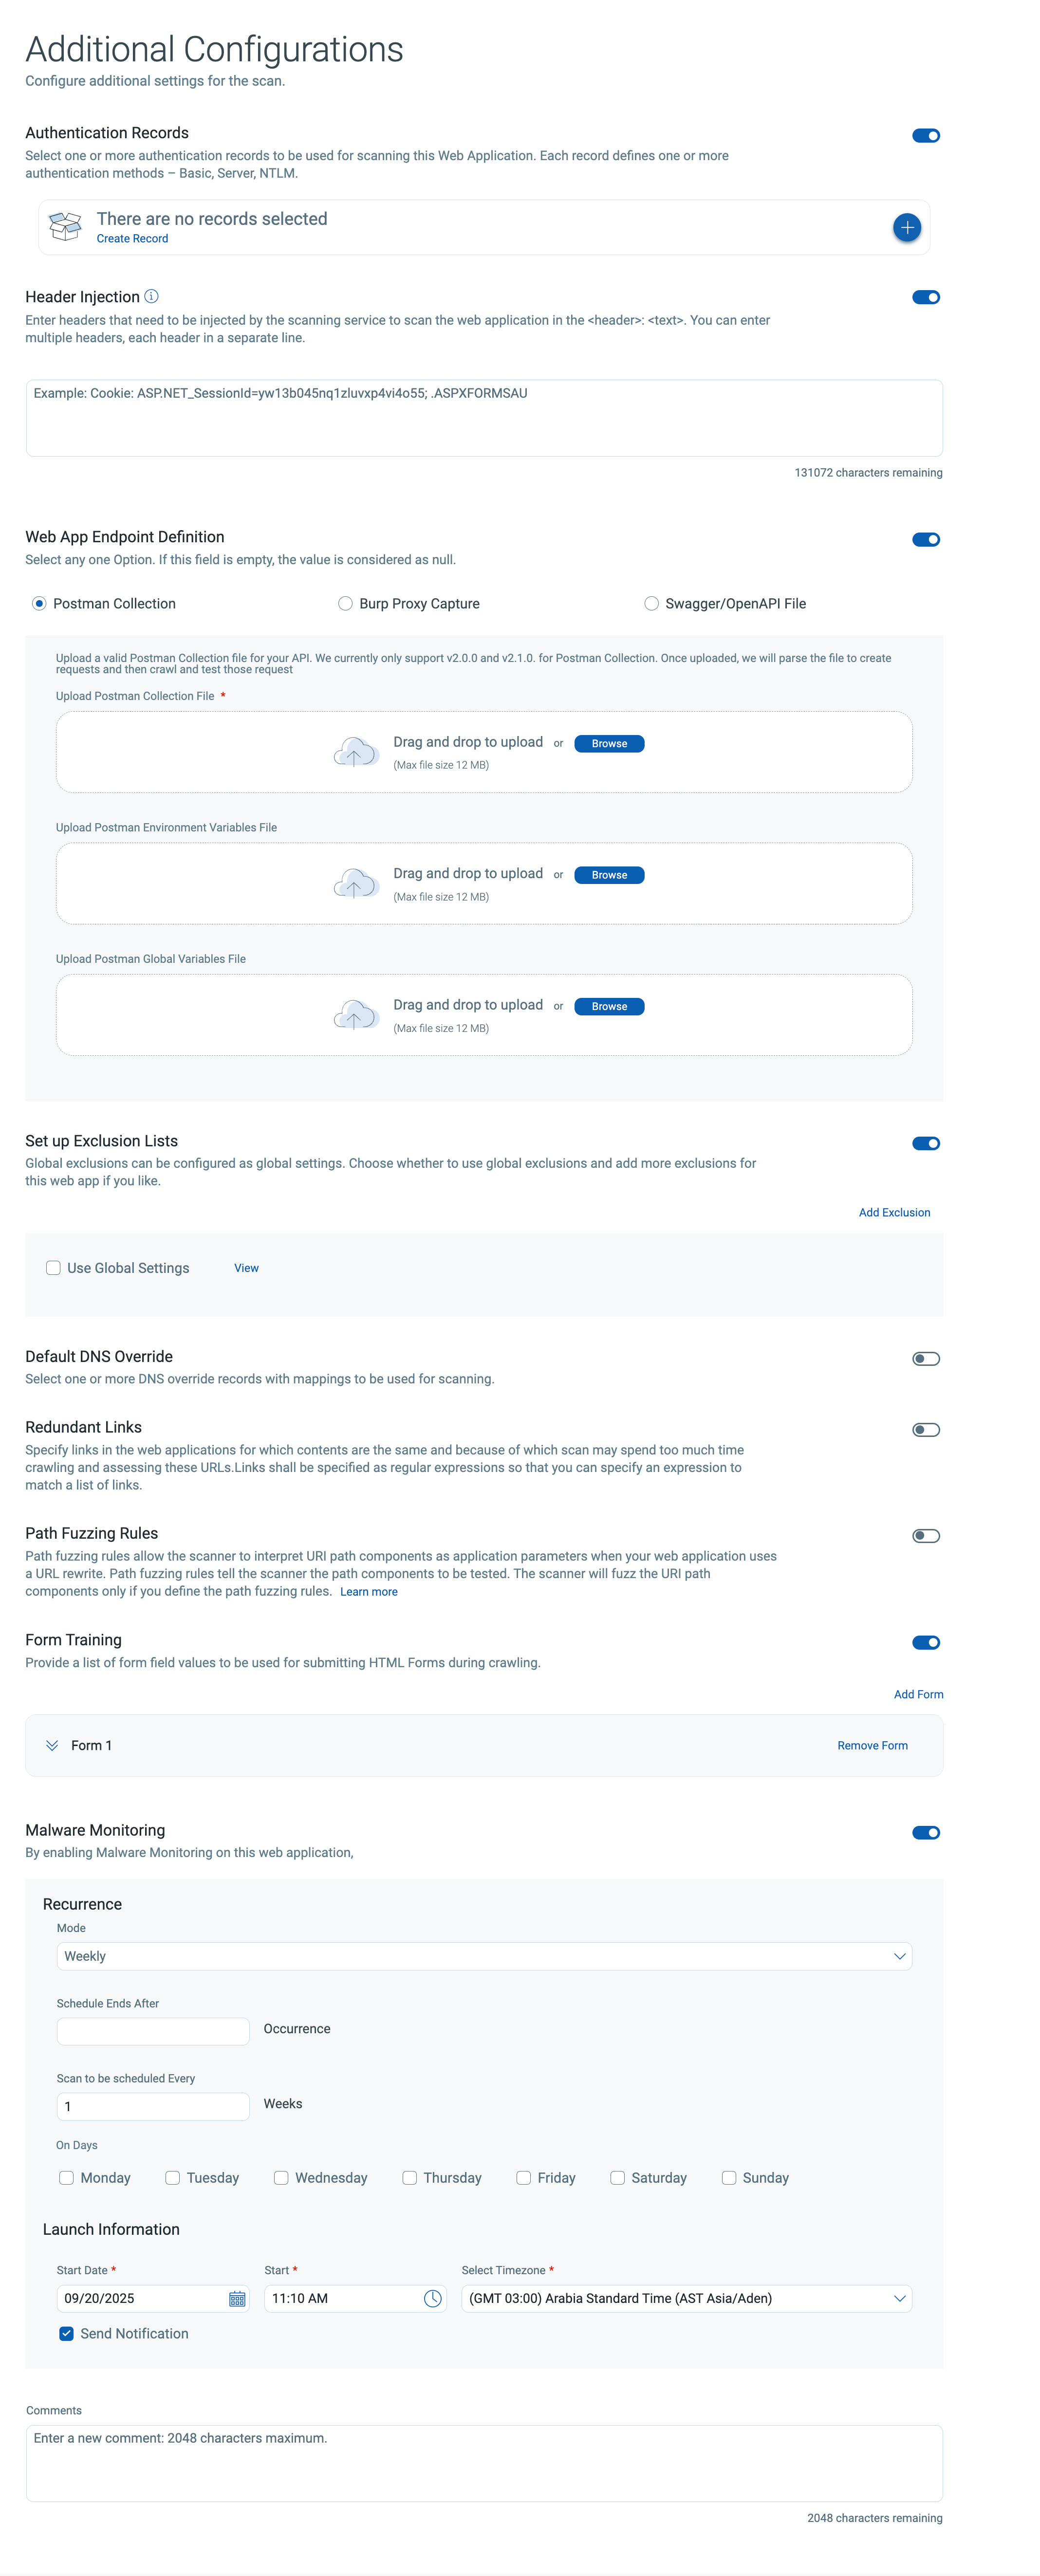Select the Swagger/OpenAPI File radio option
This screenshot has height=2576, width=1040.
[652, 604]
